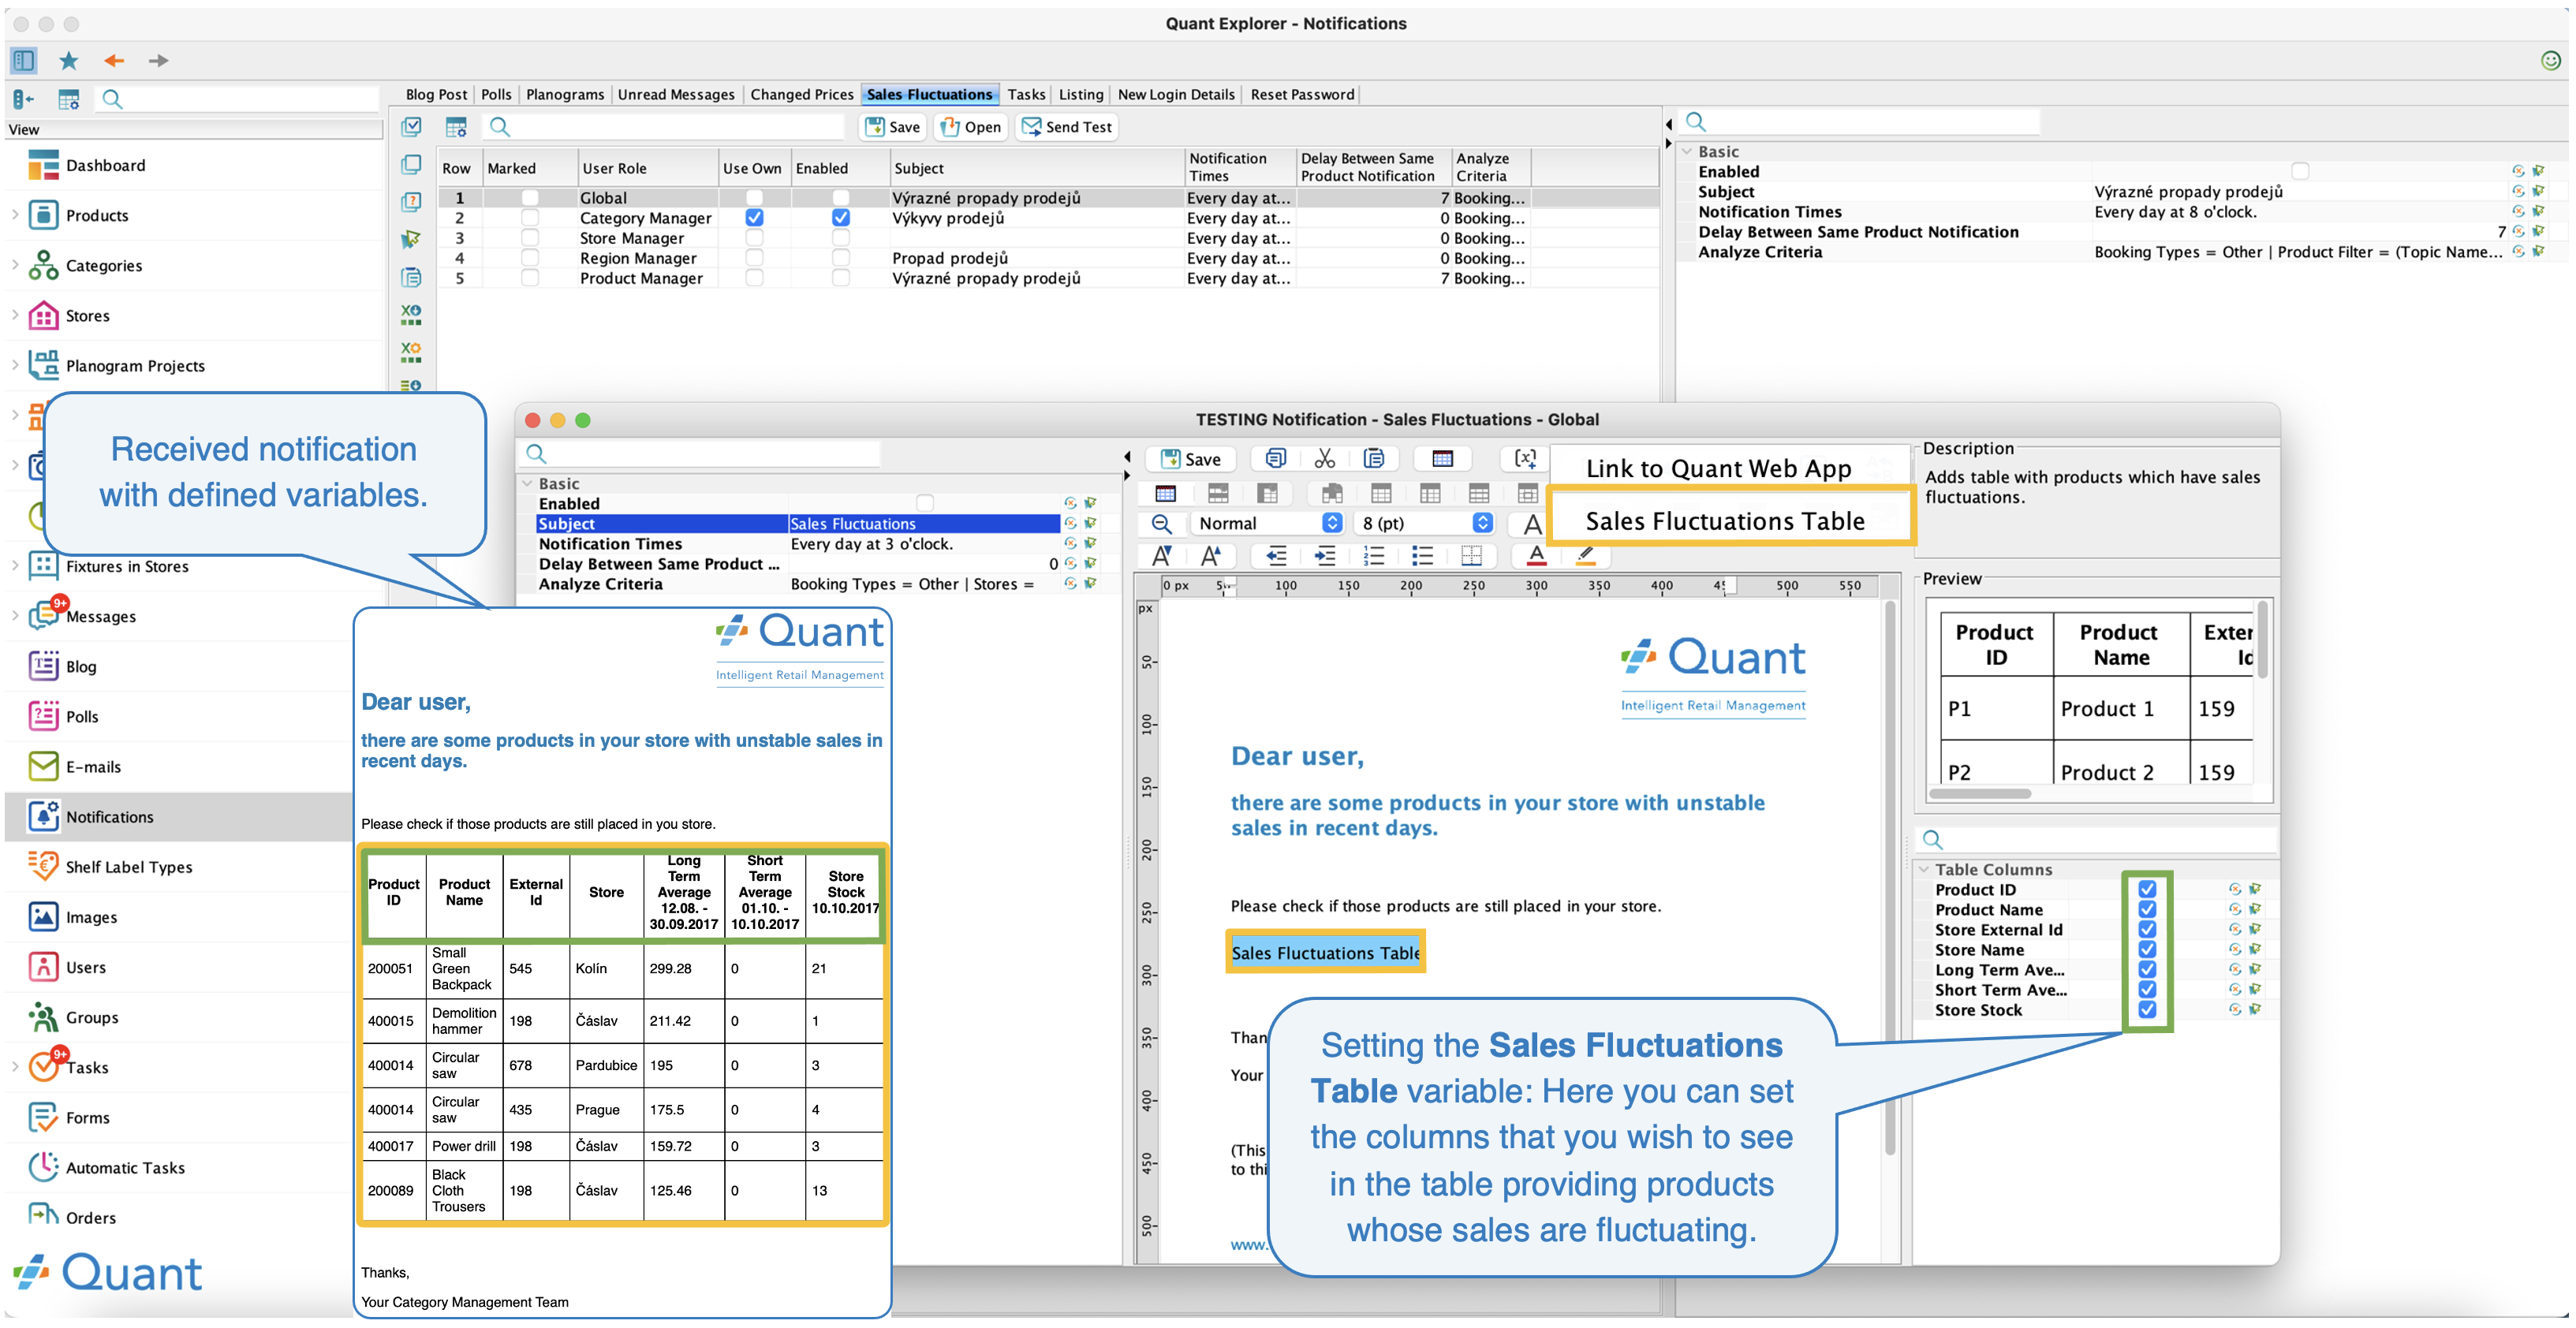
Task: Uncheck the Store External Id column
Action: click(2146, 929)
